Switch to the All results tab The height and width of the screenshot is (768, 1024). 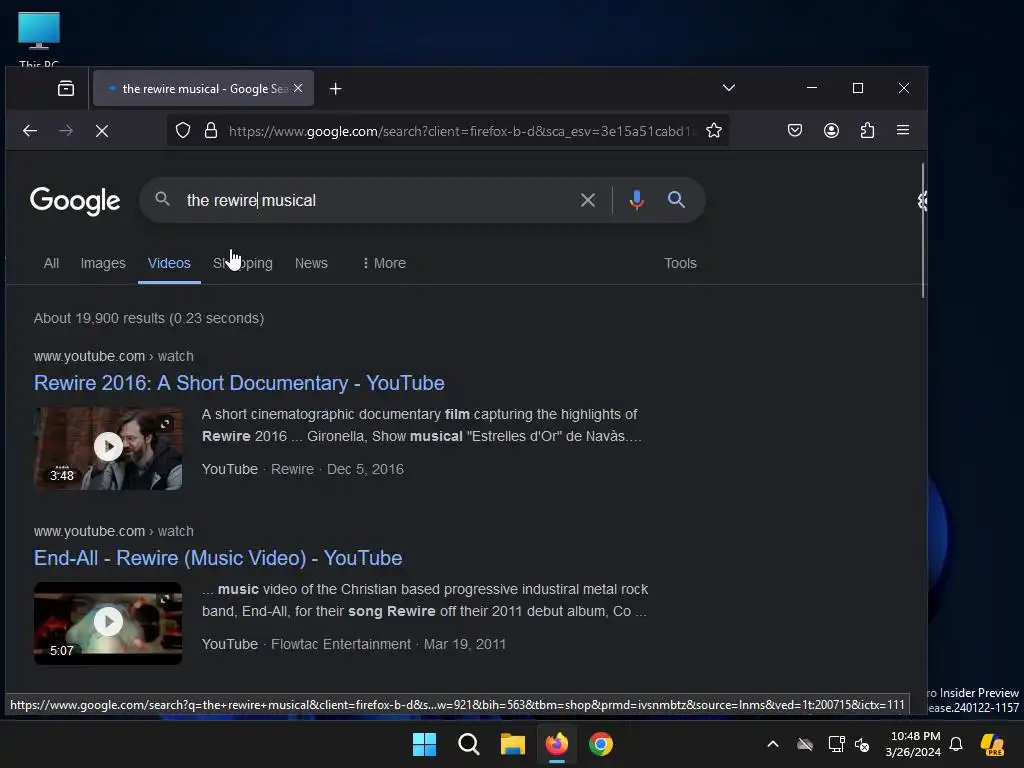tap(51, 263)
